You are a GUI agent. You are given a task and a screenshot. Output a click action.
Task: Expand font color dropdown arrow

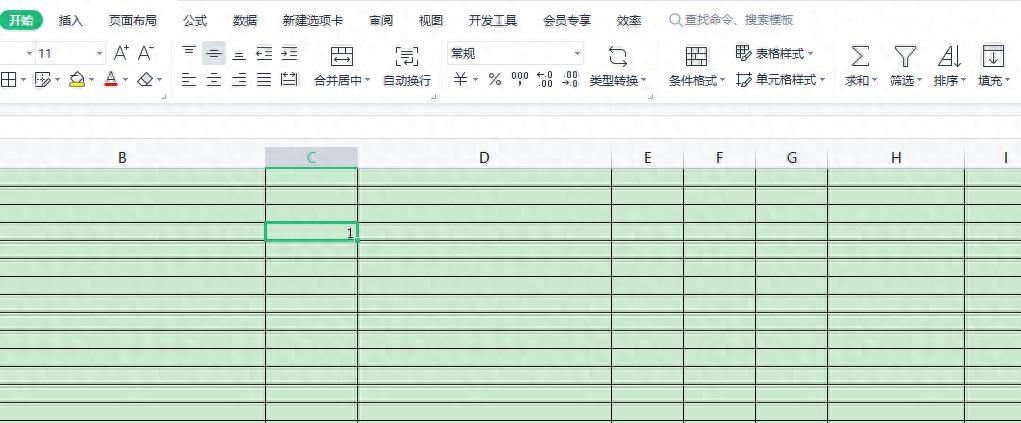[125, 80]
